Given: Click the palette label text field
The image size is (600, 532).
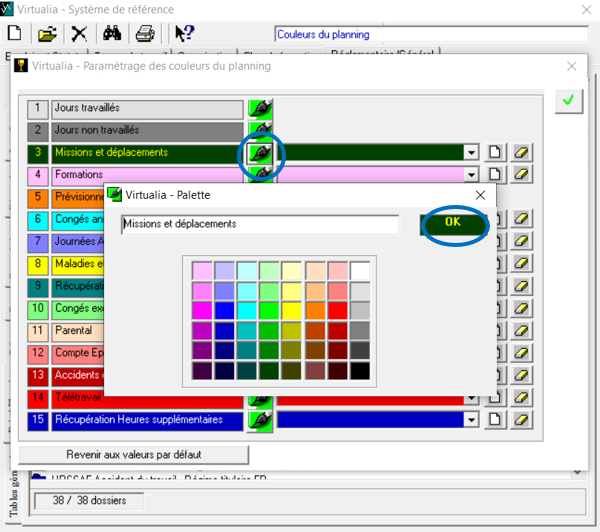Looking at the screenshot, I should 259,225.
